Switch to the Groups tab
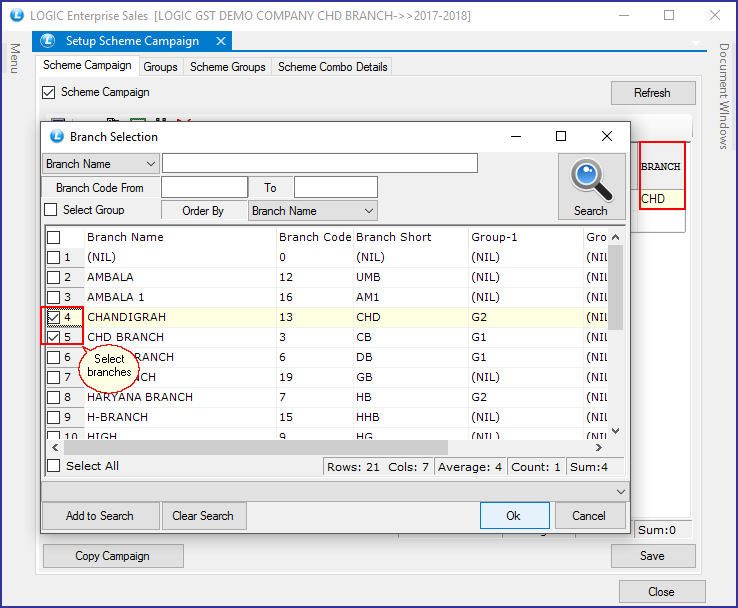Image resolution: width=738 pixels, height=608 pixels. tap(160, 67)
